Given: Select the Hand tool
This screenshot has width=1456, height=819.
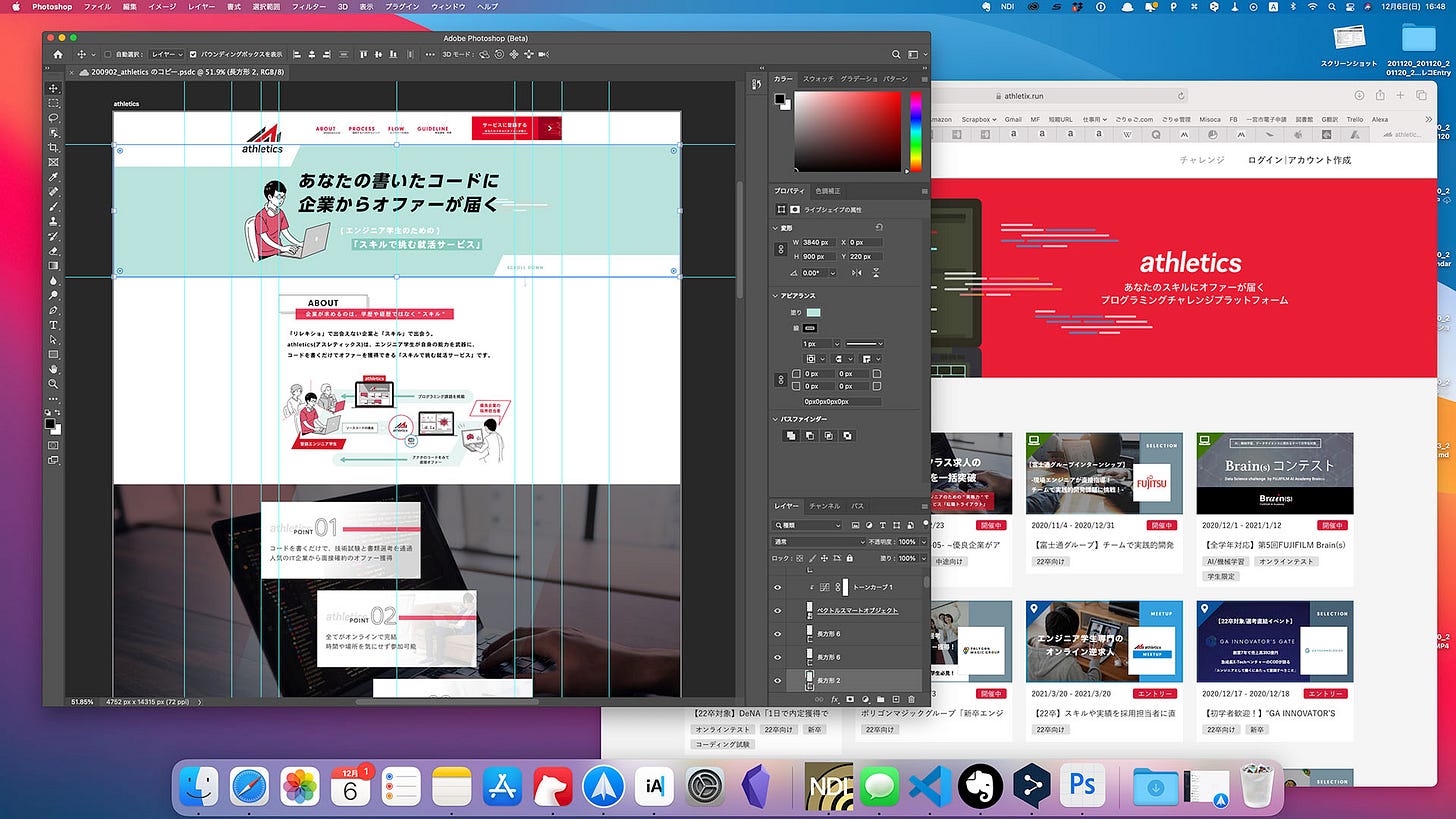Looking at the screenshot, I should [x=54, y=369].
